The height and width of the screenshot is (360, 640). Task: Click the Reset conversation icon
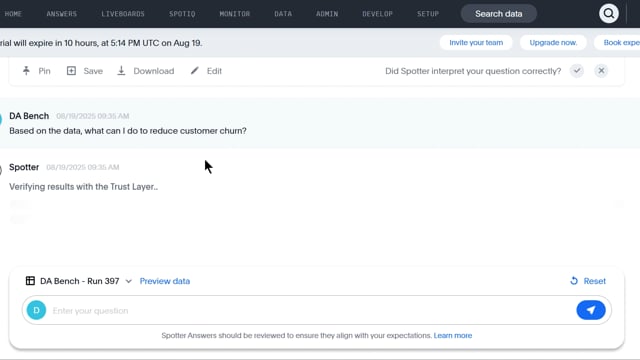pos(574,281)
